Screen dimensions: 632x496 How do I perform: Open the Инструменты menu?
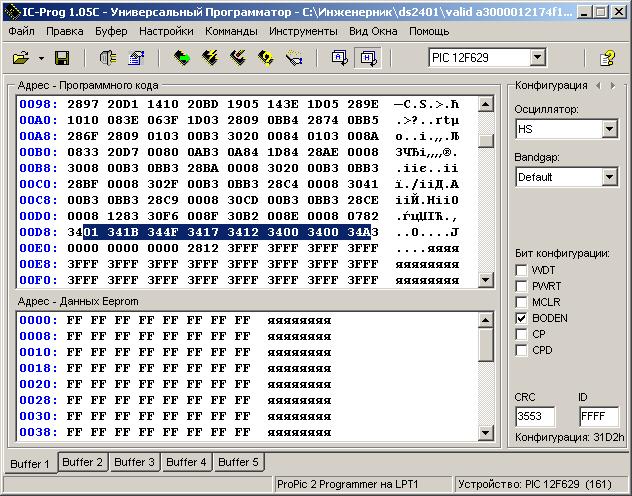[303, 31]
